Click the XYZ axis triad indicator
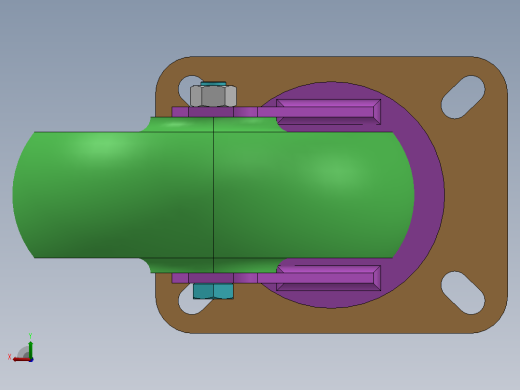The image size is (520, 390). [21, 348]
